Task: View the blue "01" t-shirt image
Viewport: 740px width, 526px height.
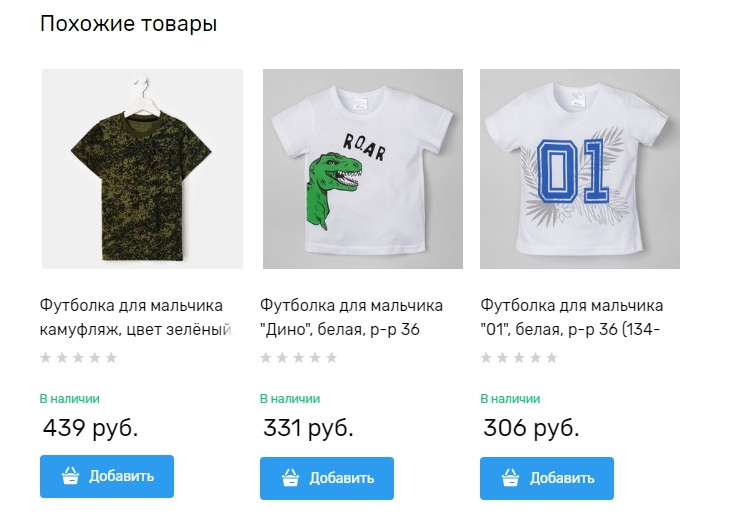Action: 580,168
